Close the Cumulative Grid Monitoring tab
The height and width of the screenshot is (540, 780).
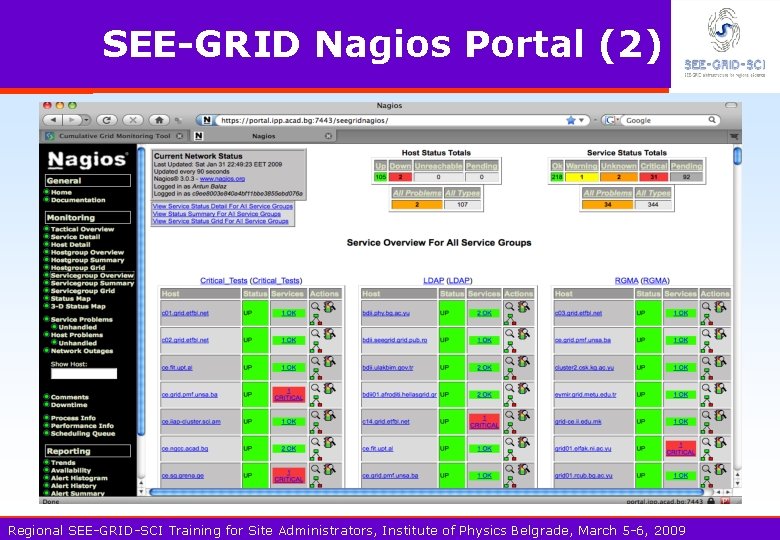pyautogui.click(x=180, y=136)
